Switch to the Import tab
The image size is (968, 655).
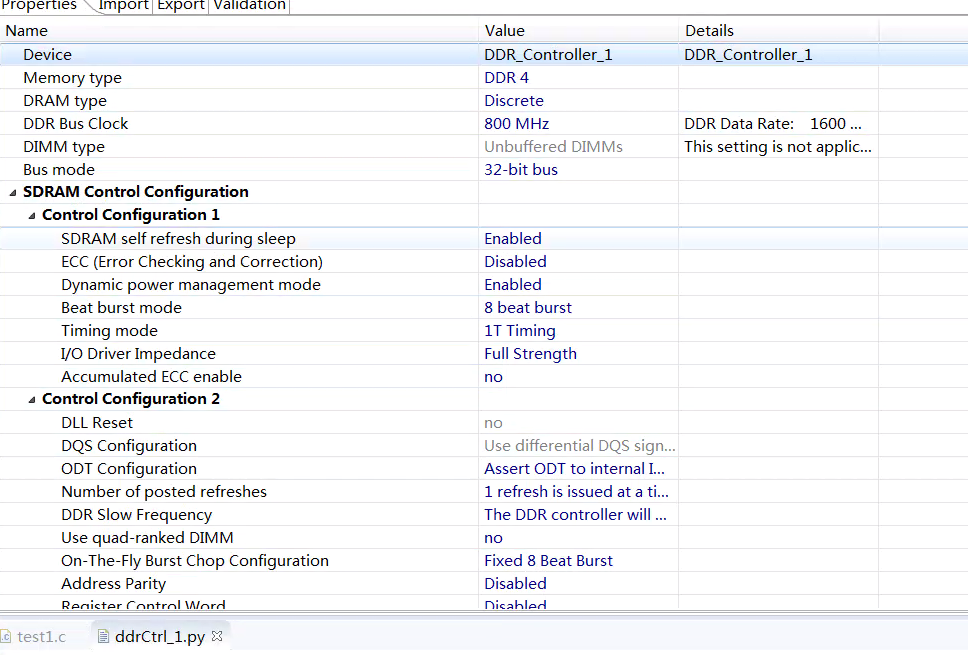pyautogui.click(x=123, y=5)
